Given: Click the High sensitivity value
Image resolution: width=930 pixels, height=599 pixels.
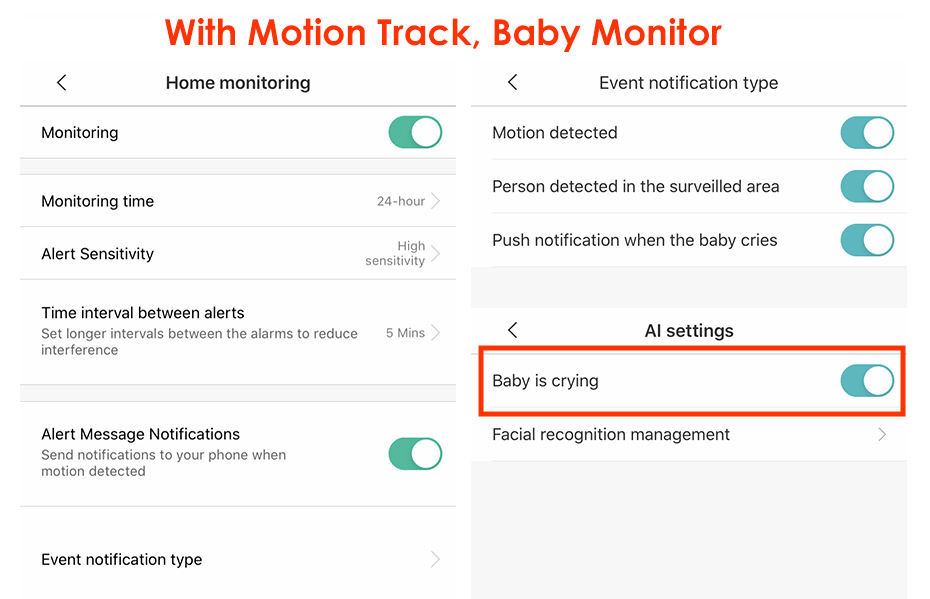Looking at the screenshot, I should tap(396, 254).
